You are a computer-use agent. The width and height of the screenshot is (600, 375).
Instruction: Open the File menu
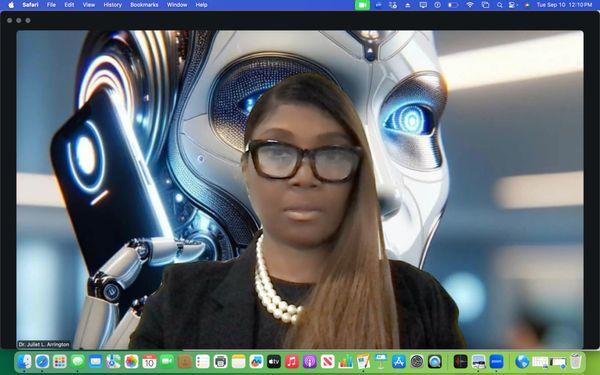pos(51,5)
